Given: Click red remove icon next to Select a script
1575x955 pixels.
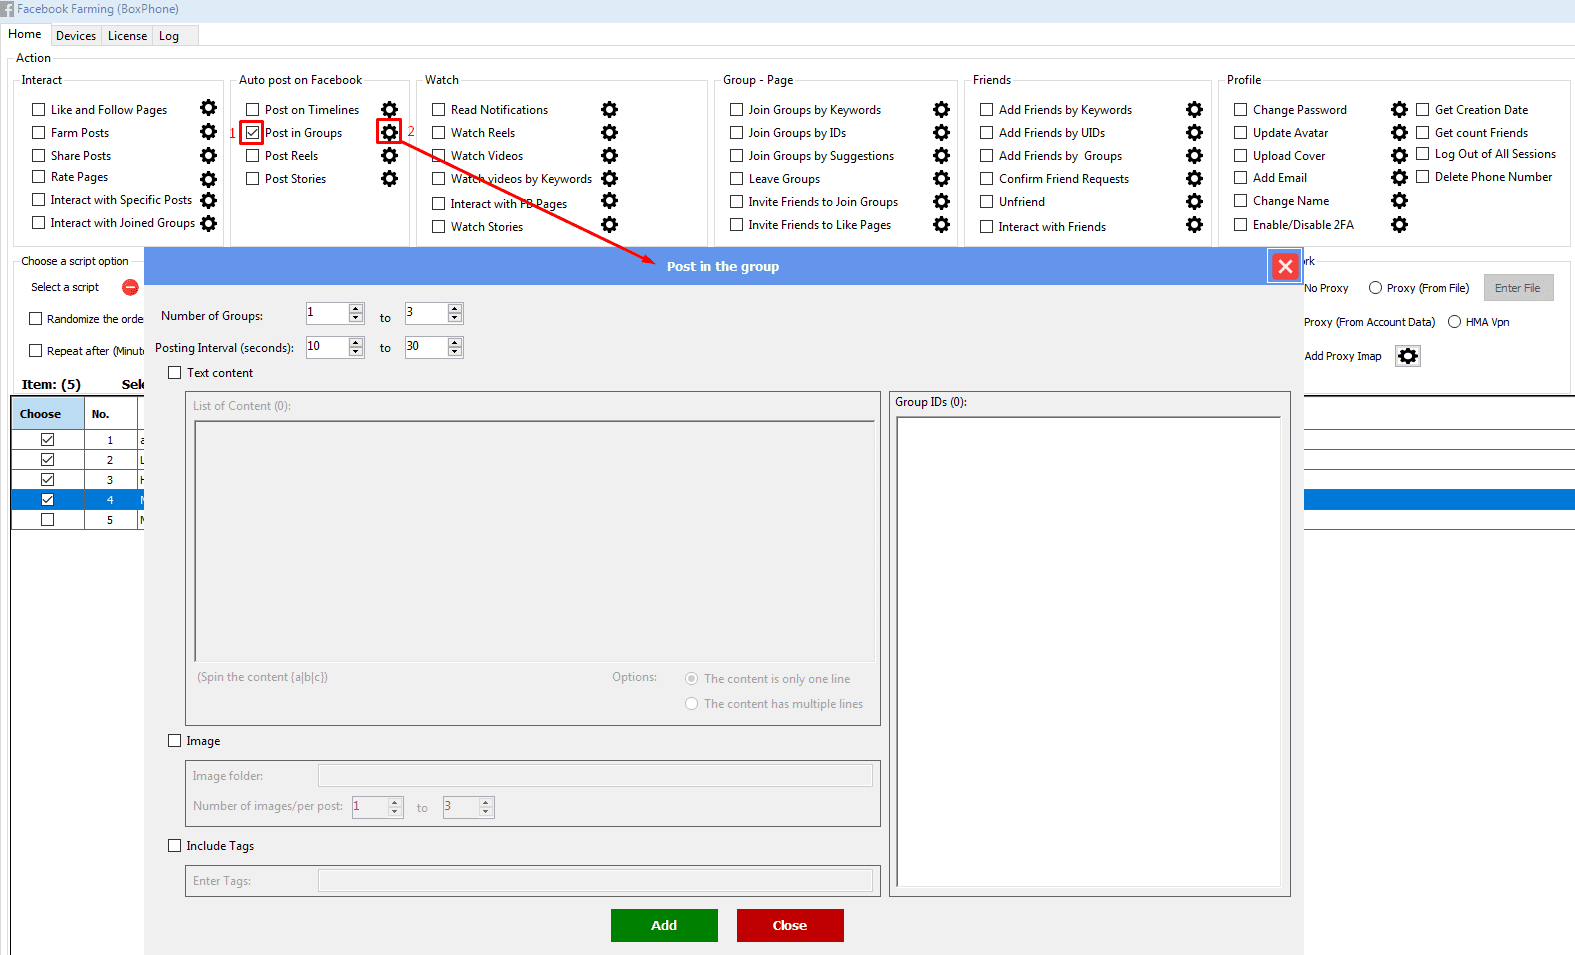Looking at the screenshot, I should tap(130, 287).
